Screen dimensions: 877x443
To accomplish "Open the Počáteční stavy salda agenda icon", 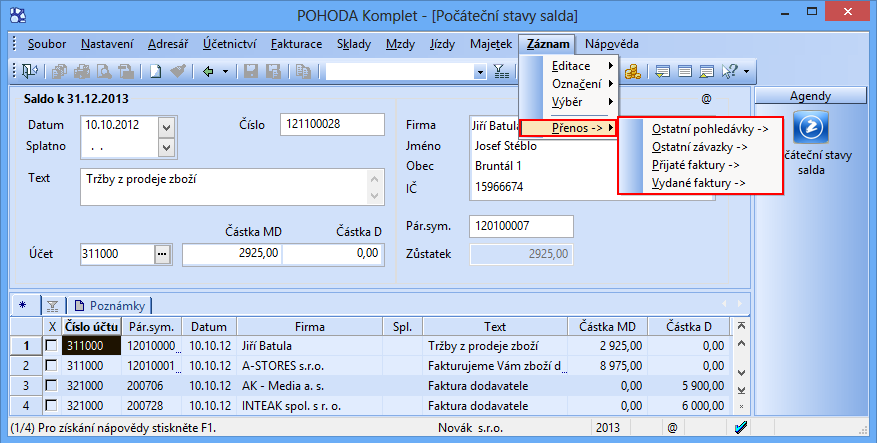I will [x=810, y=127].
